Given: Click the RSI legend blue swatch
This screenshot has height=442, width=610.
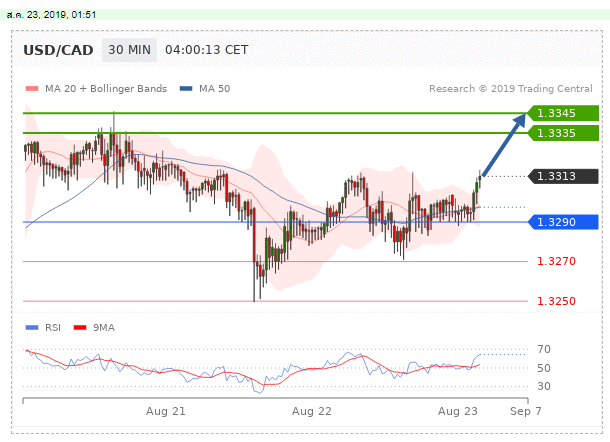Looking at the screenshot, I should point(32,328).
